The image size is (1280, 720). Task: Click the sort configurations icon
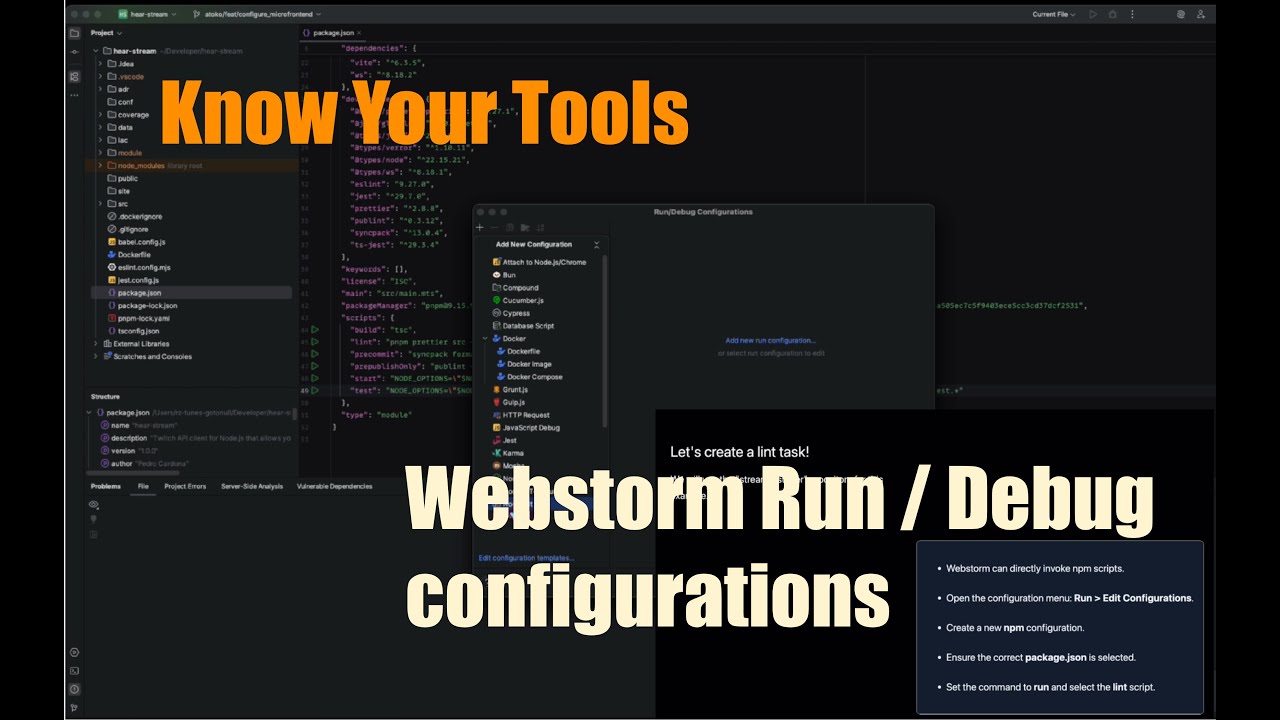(540, 228)
